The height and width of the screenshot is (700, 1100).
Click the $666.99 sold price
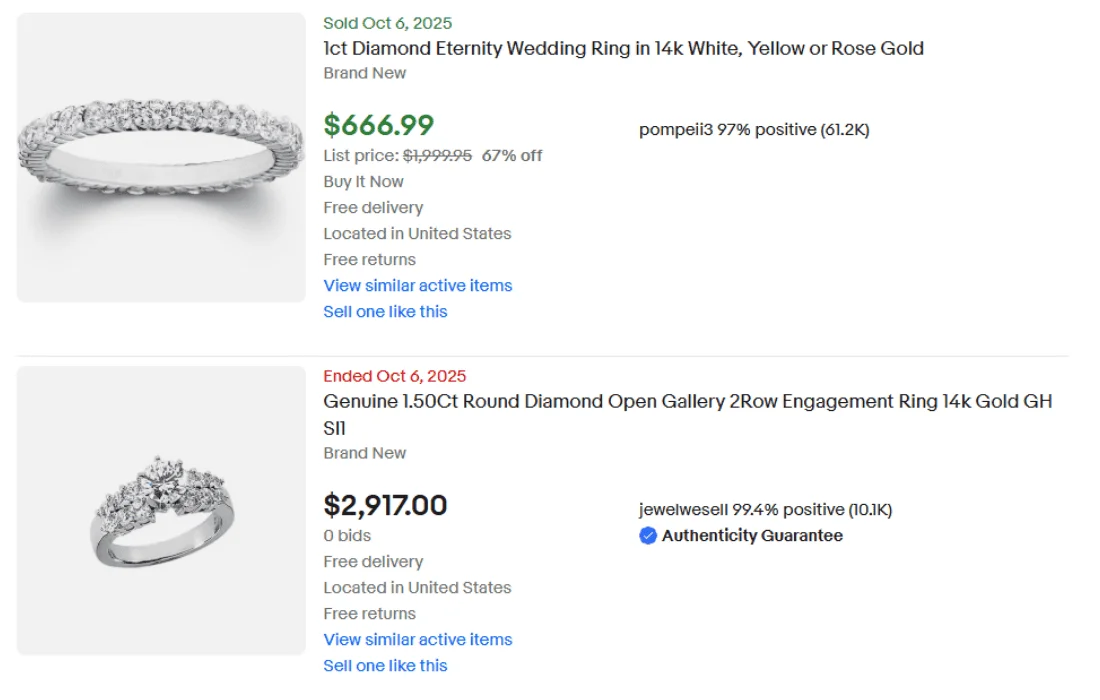[x=379, y=125]
